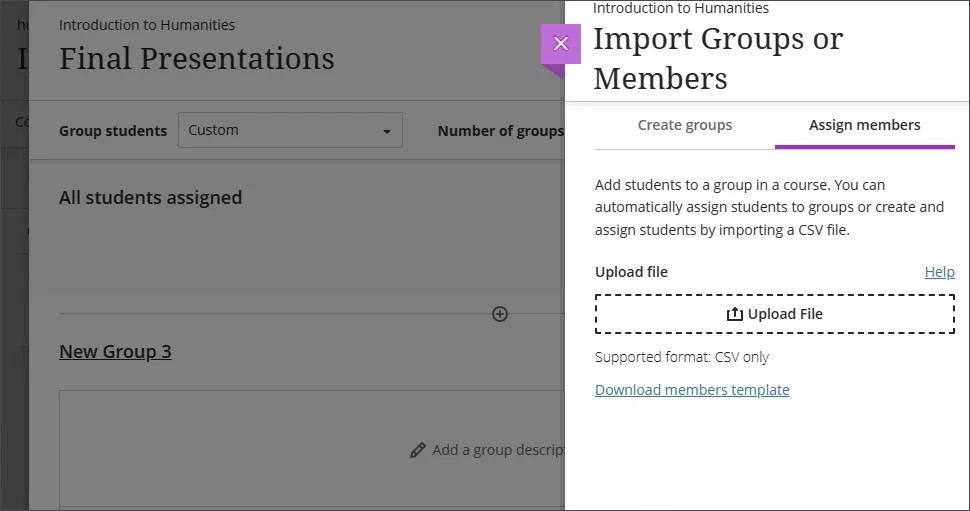Add a group with the plus icon
This screenshot has width=970, height=511.
(500, 314)
